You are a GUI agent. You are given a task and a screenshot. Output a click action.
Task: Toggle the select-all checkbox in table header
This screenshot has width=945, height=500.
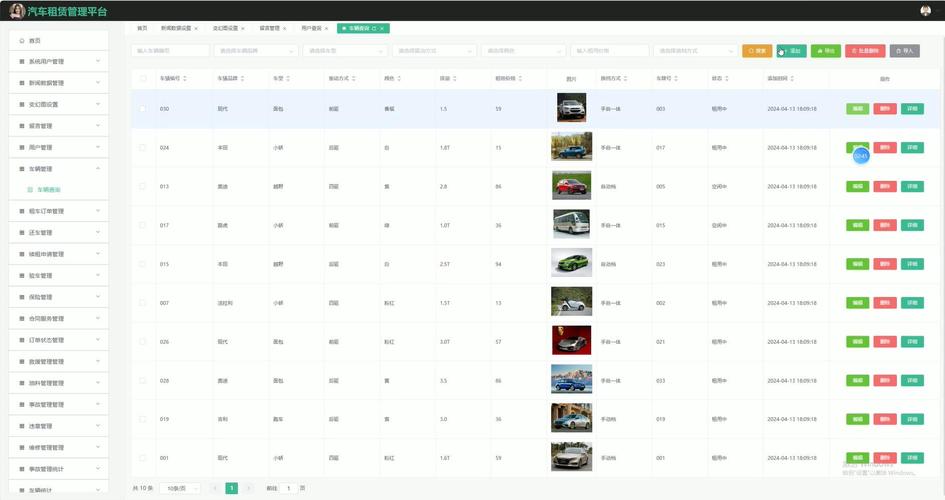[x=143, y=78]
